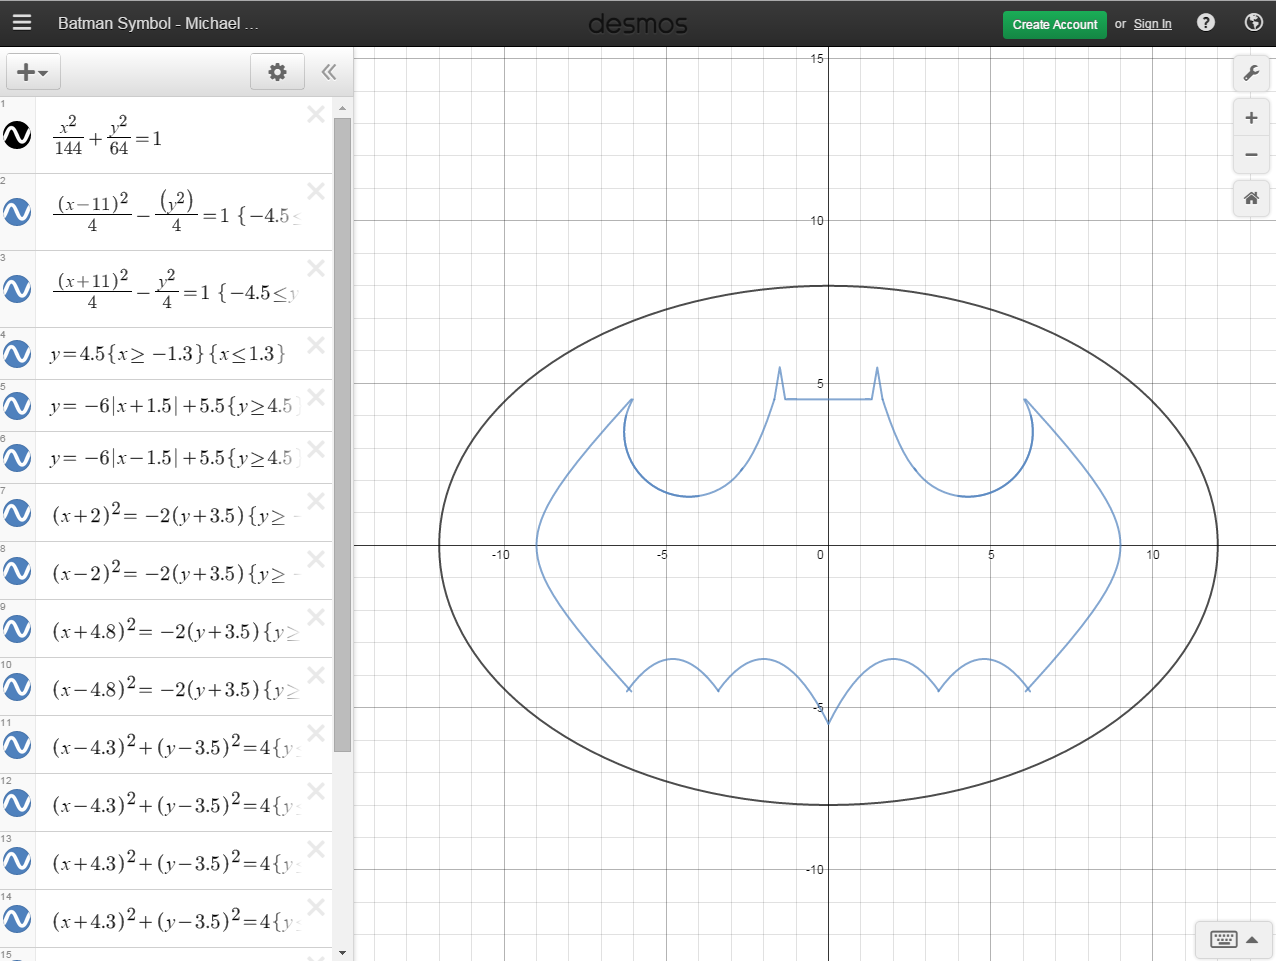Viewport: 1276px width, 961px height.
Task: Toggle visibility icon of expression 11
Action: (x=17, y=745)
